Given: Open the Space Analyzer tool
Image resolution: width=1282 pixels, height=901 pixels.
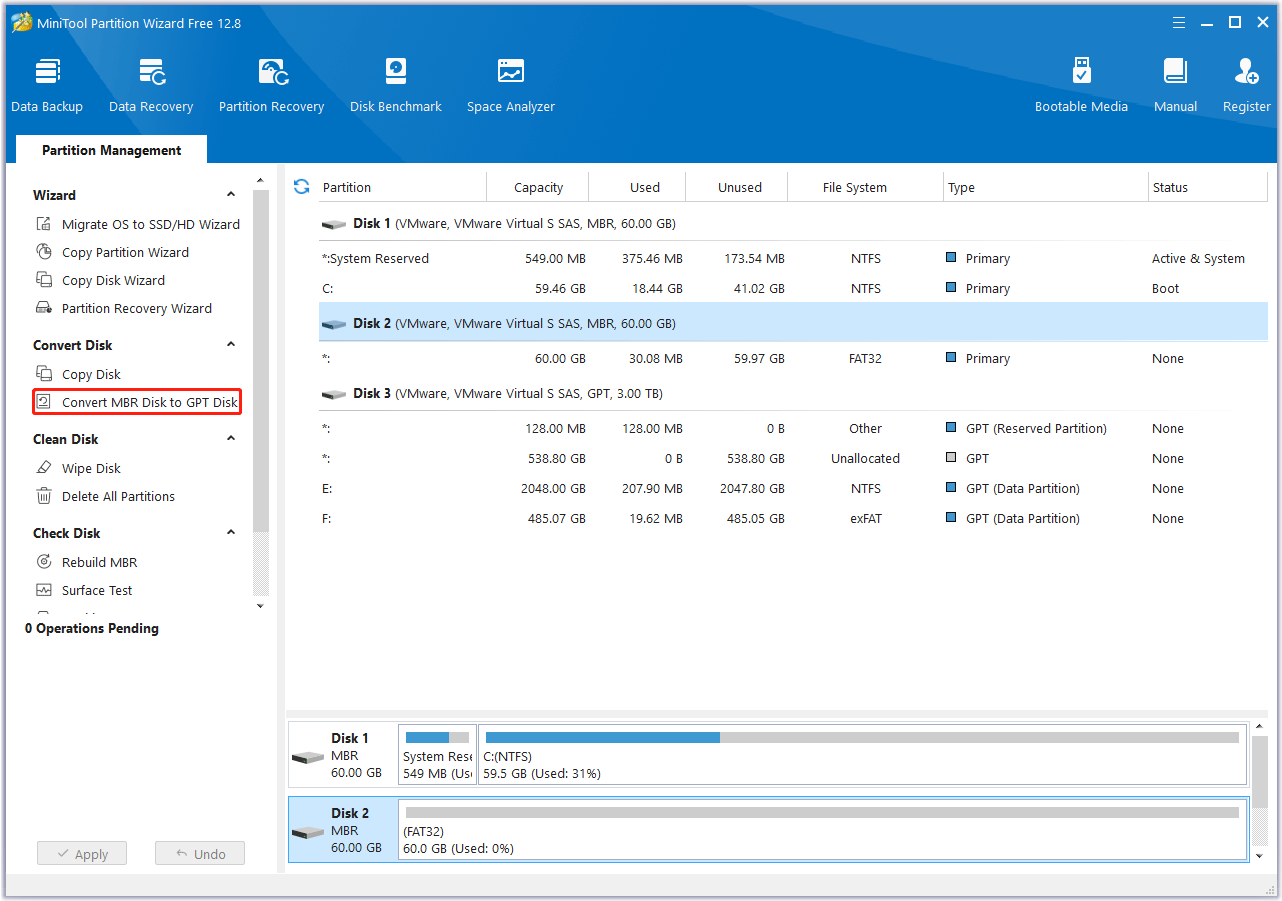Looking at the screenshot, I should pos(511,86).
